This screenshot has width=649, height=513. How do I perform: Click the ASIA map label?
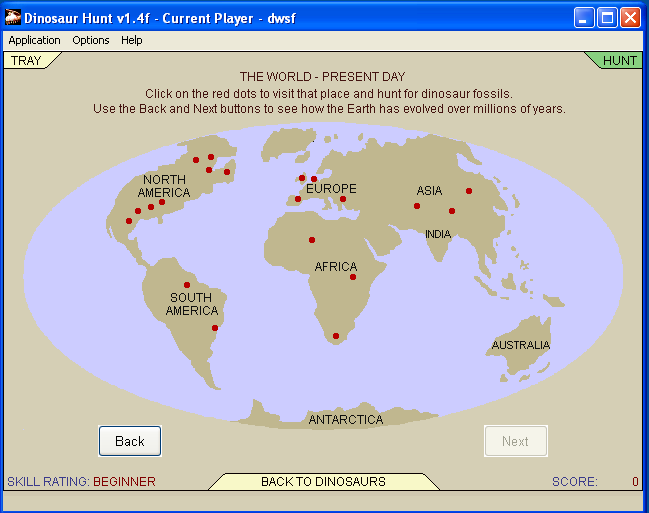[429, 190]
